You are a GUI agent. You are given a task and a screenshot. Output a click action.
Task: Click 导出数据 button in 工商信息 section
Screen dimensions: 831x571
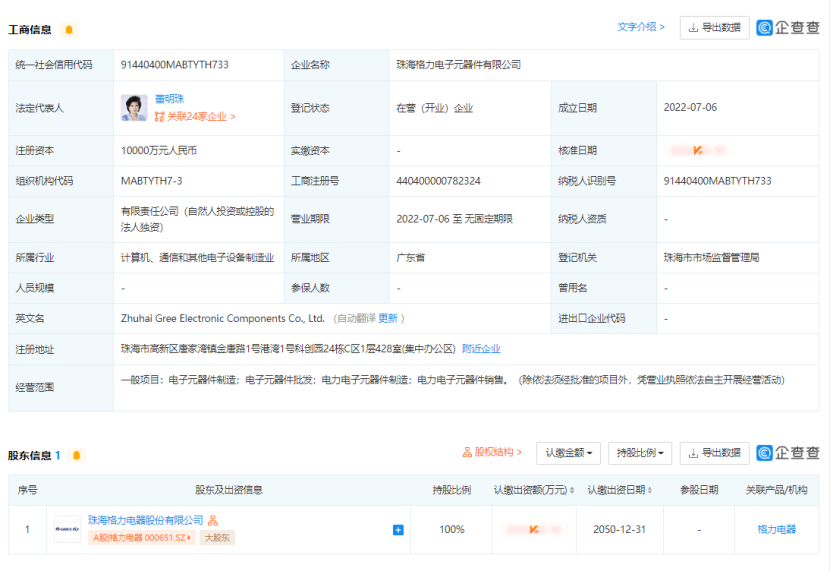click(714, 28)
